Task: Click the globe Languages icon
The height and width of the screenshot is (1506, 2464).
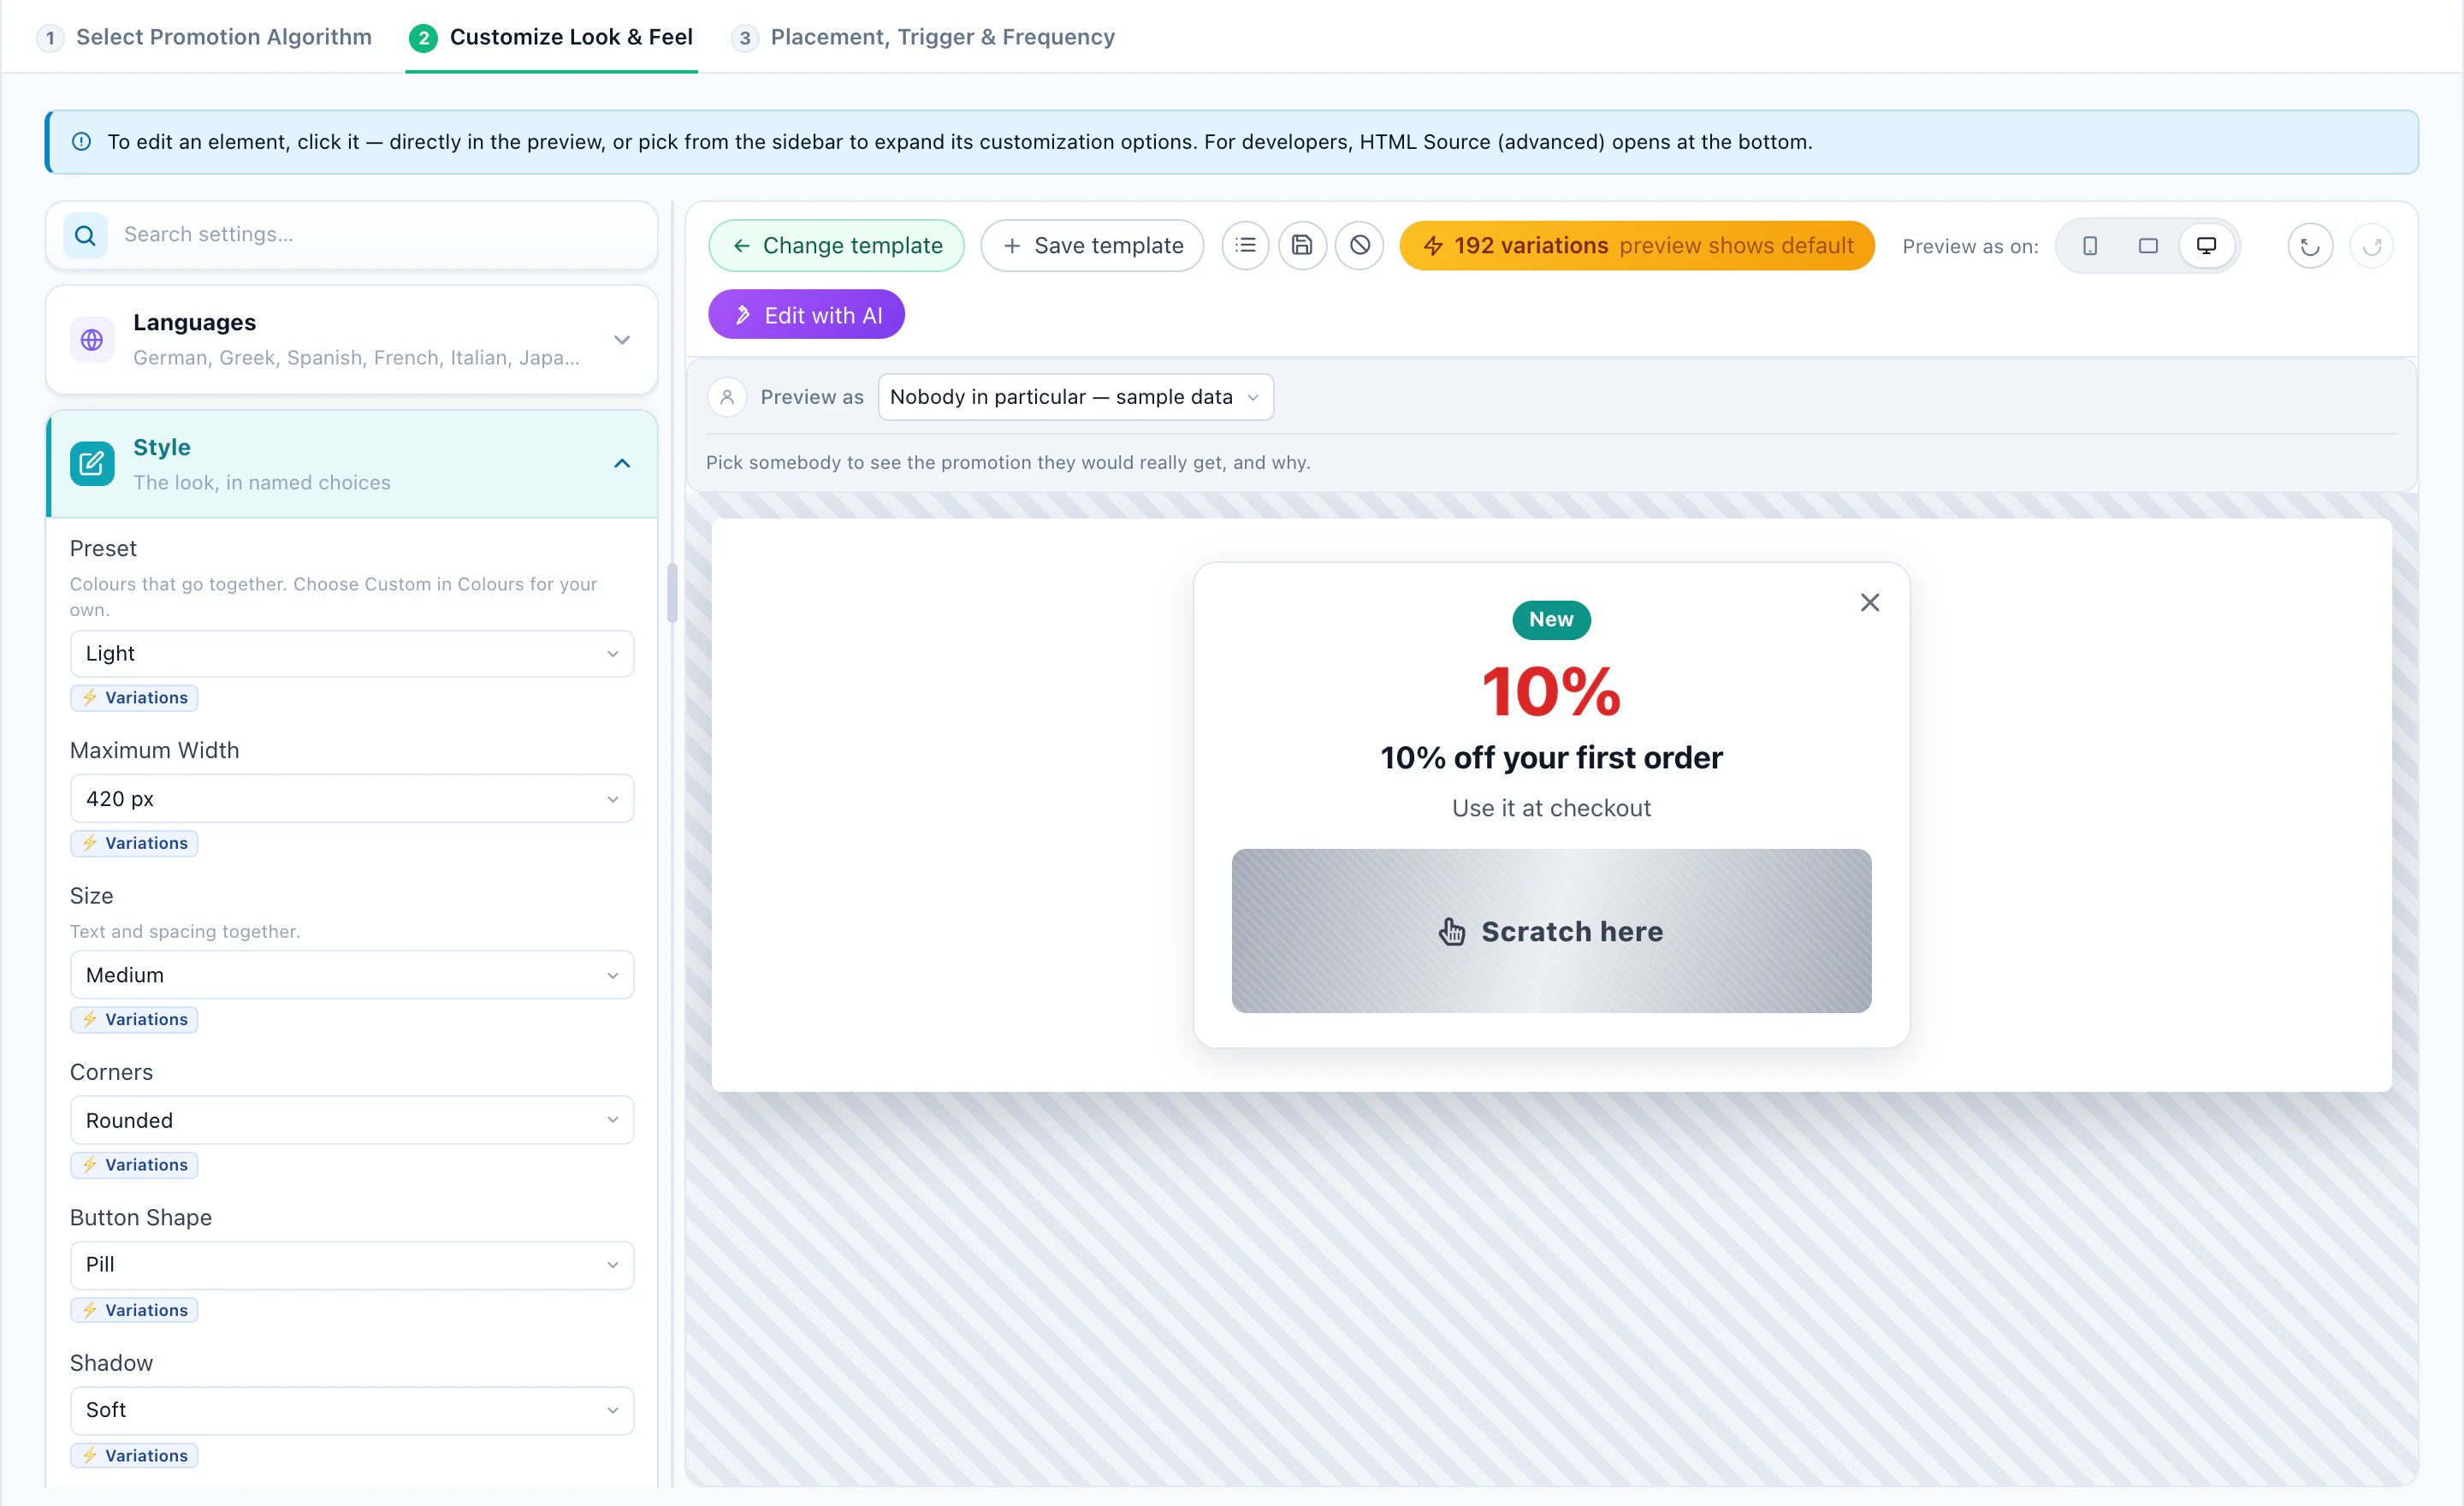Action: pyautogui.click(x=92, y=340)
